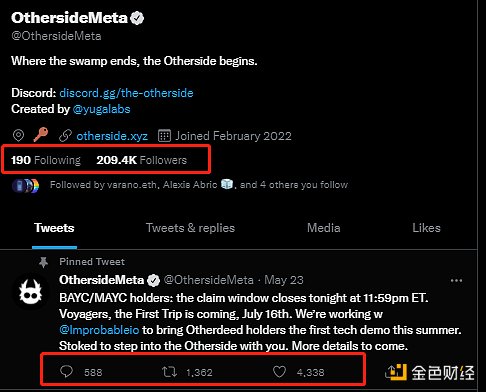Viewport: 486px width, 392px height.
Task: Click the location pin icon
Action: tap(18, 136)
